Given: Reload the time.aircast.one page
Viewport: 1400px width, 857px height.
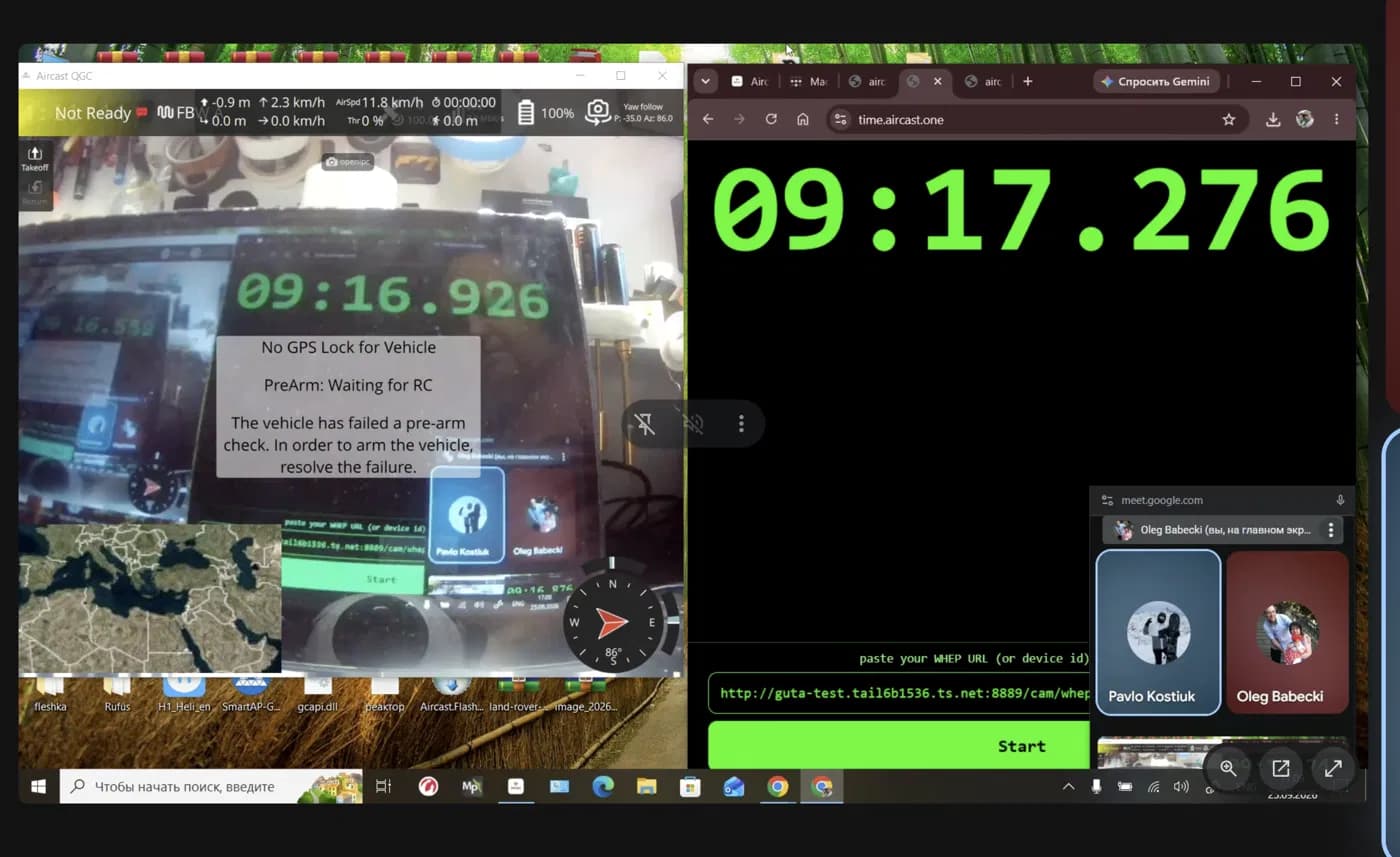Looking at the screenshot, I should pyautogui.click(x=771, y=119).
